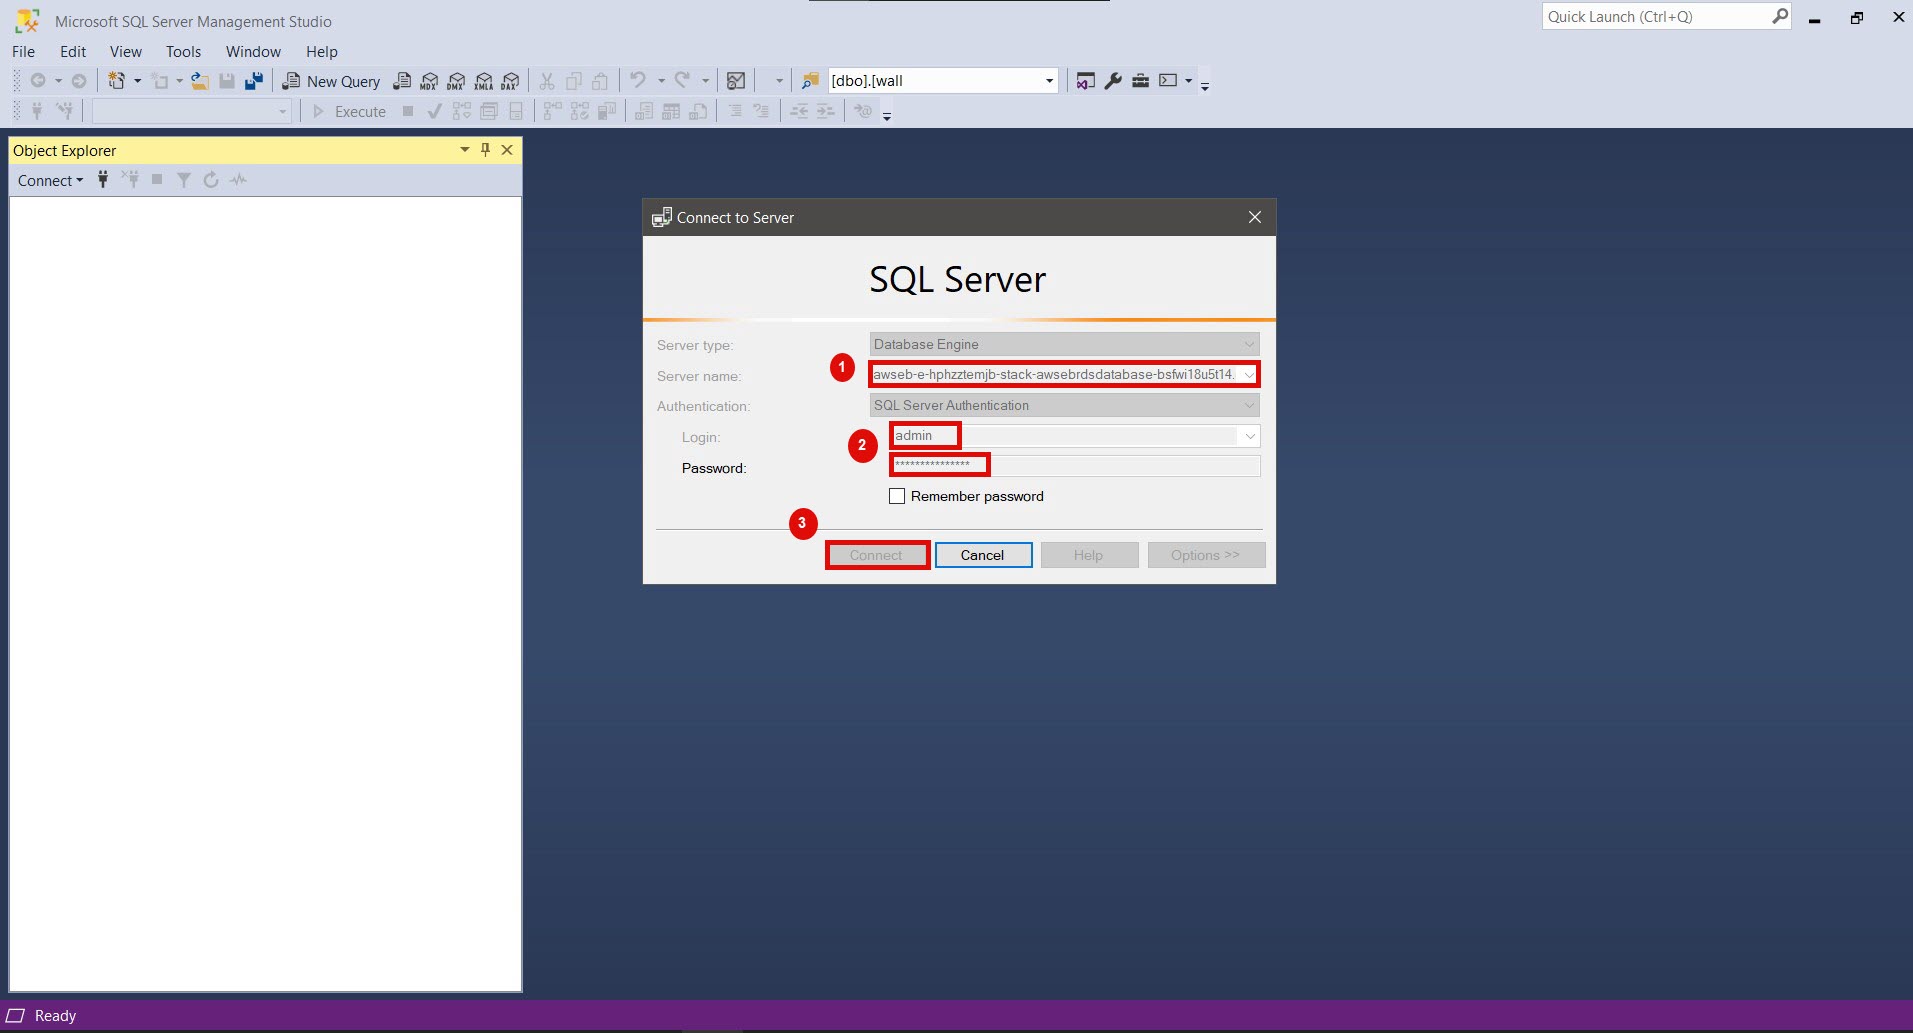Screen dimensions: 1913x1033
Task: Click the Filter funnel icon in Object Explorer
Action: 184,180
